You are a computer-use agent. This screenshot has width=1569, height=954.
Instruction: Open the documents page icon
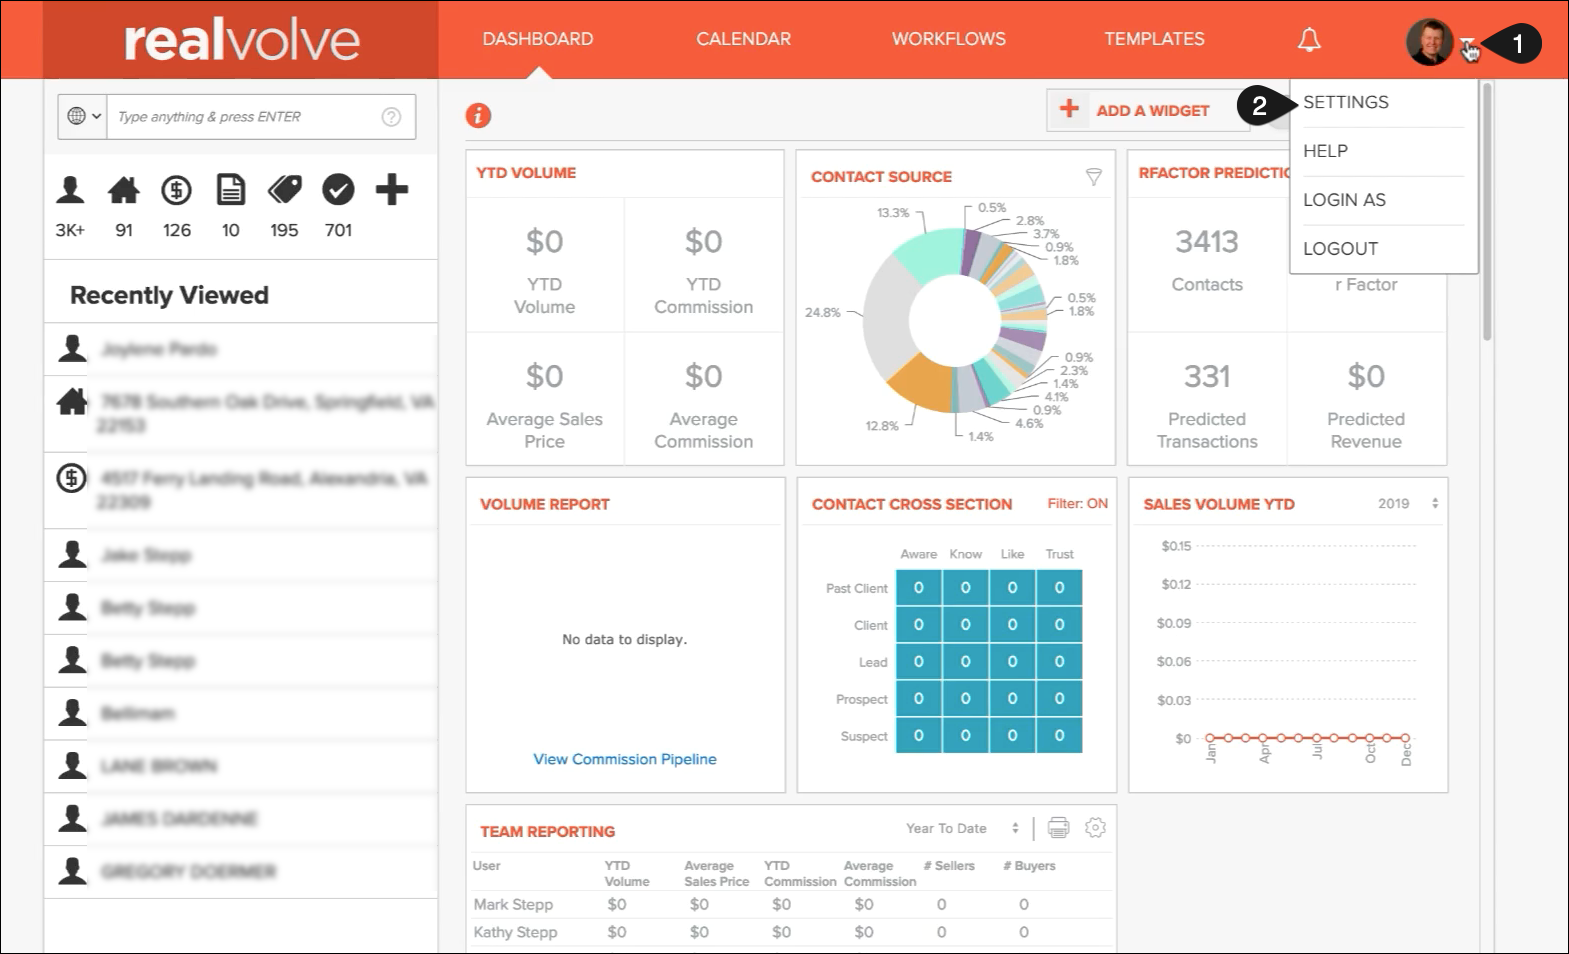[x=231, y=190]
